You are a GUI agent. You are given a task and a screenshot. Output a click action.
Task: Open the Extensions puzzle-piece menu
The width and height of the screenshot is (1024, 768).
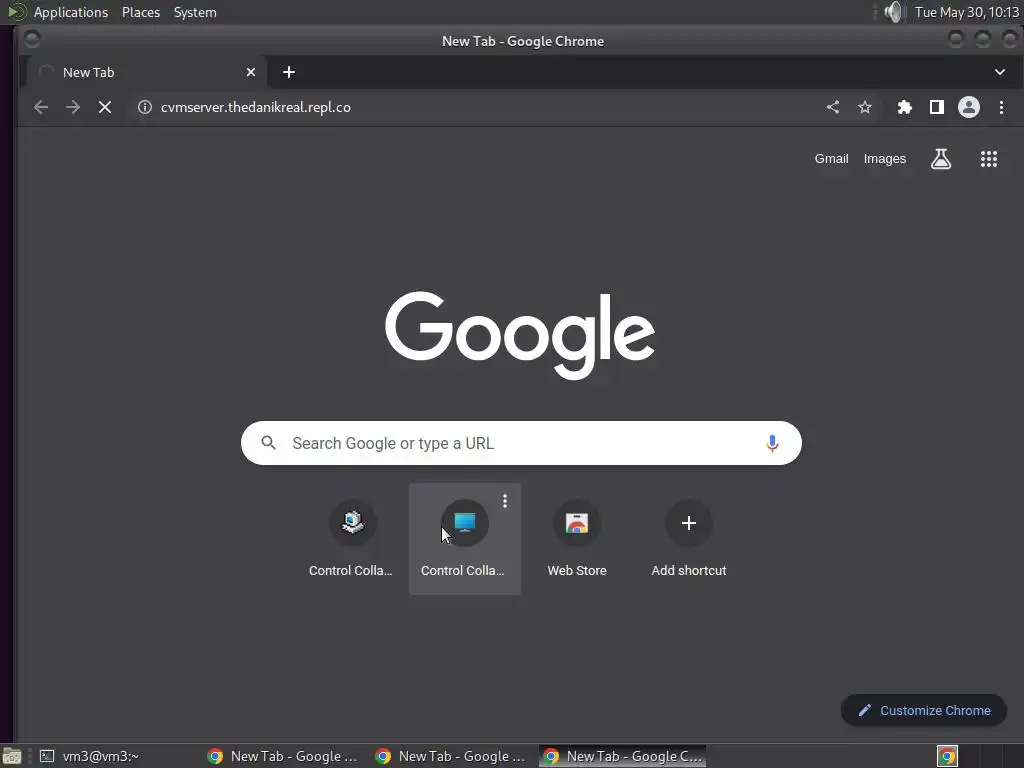904,107
